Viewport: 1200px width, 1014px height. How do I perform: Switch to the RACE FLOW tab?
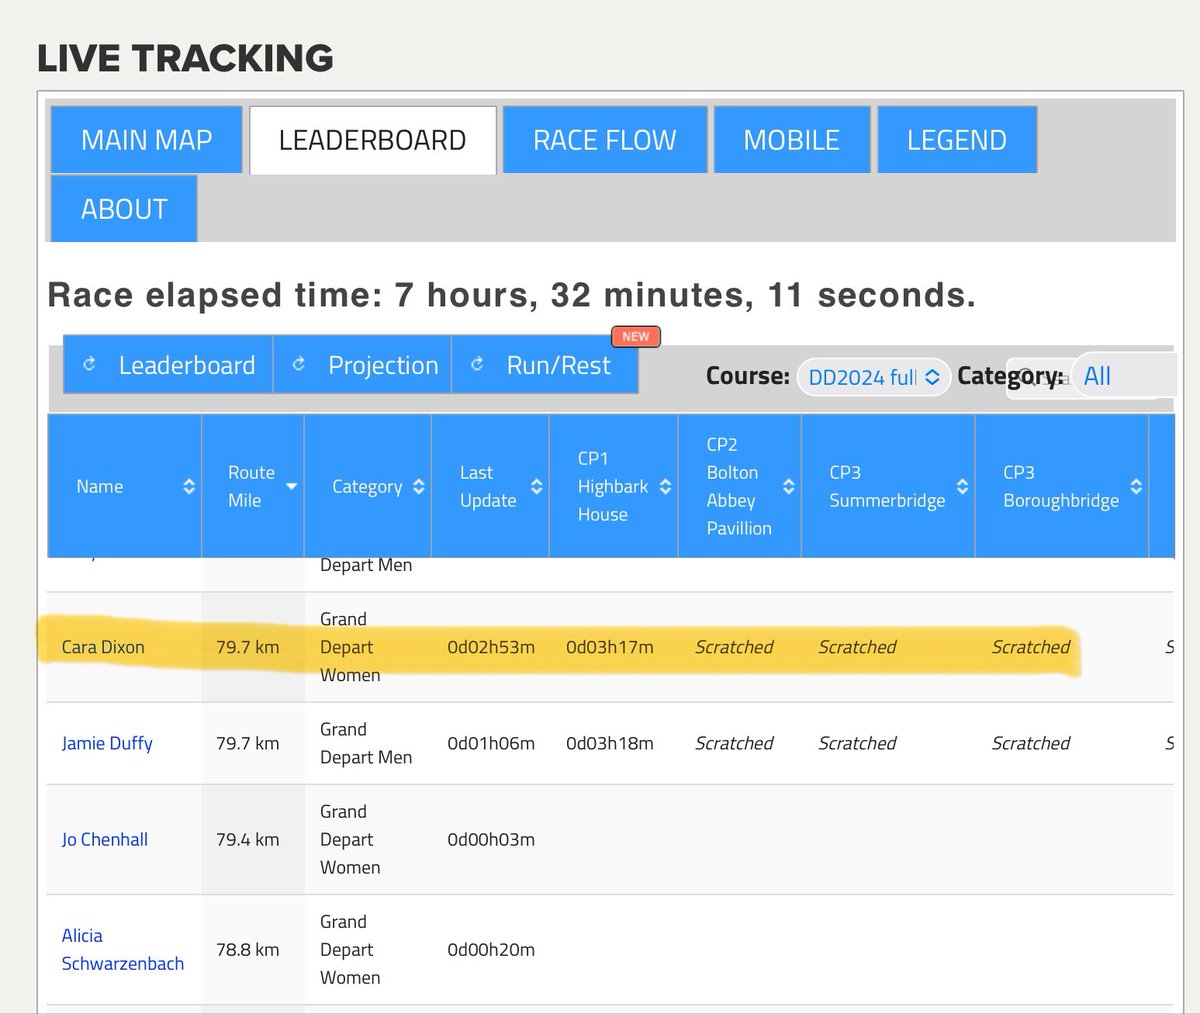coord(605,140)
